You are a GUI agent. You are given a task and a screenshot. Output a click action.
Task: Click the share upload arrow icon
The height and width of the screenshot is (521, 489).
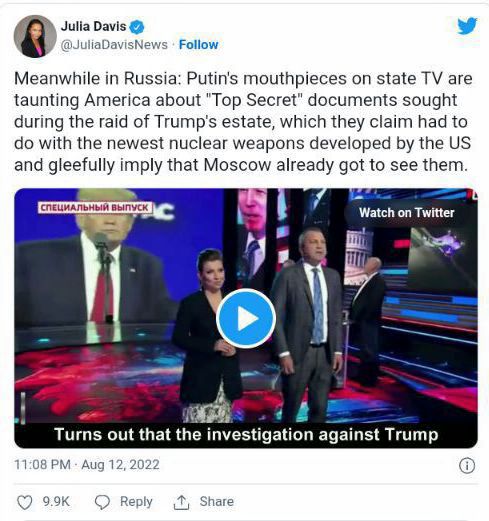pyautogui.click(x=181, y=502)
